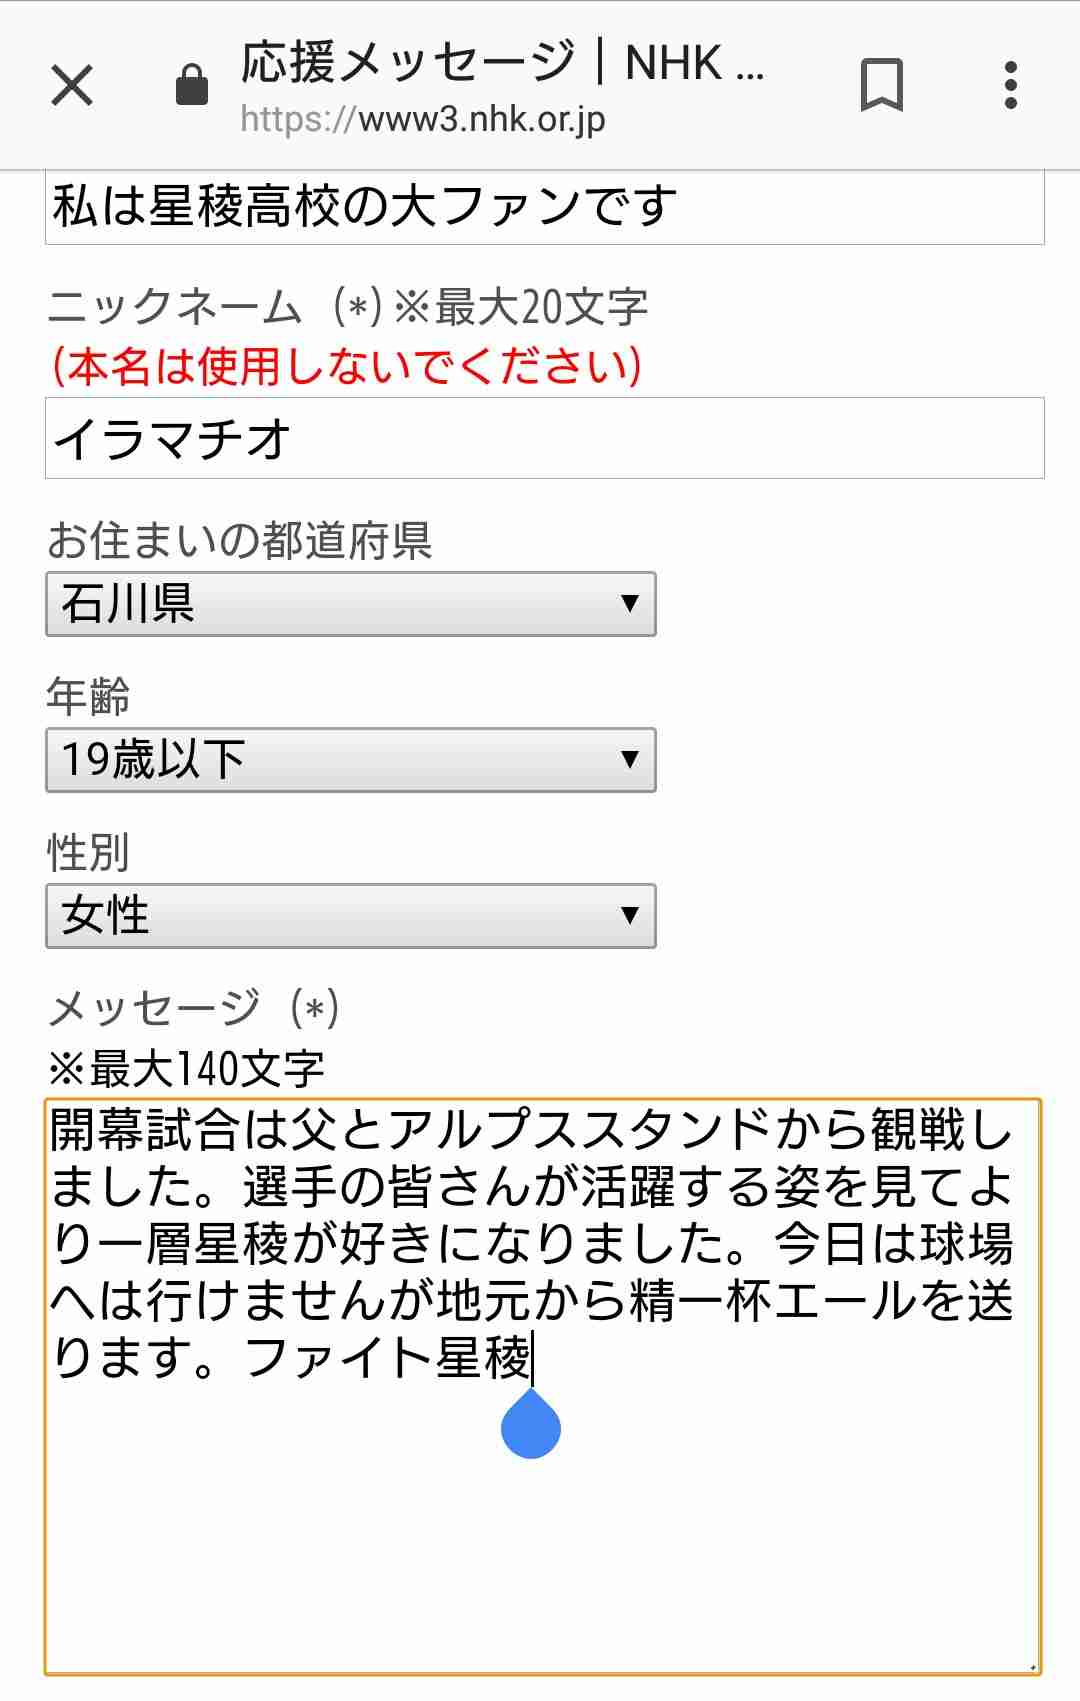
Task: Edit the title field 私は星稜高校の大ファンです
Action: (x=544, y=207)
